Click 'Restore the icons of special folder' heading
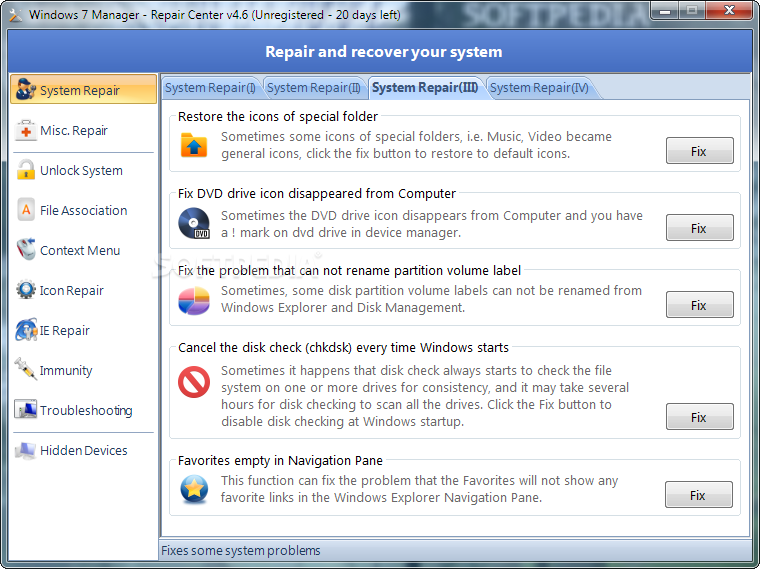760x569 pixels. [278, 117]
